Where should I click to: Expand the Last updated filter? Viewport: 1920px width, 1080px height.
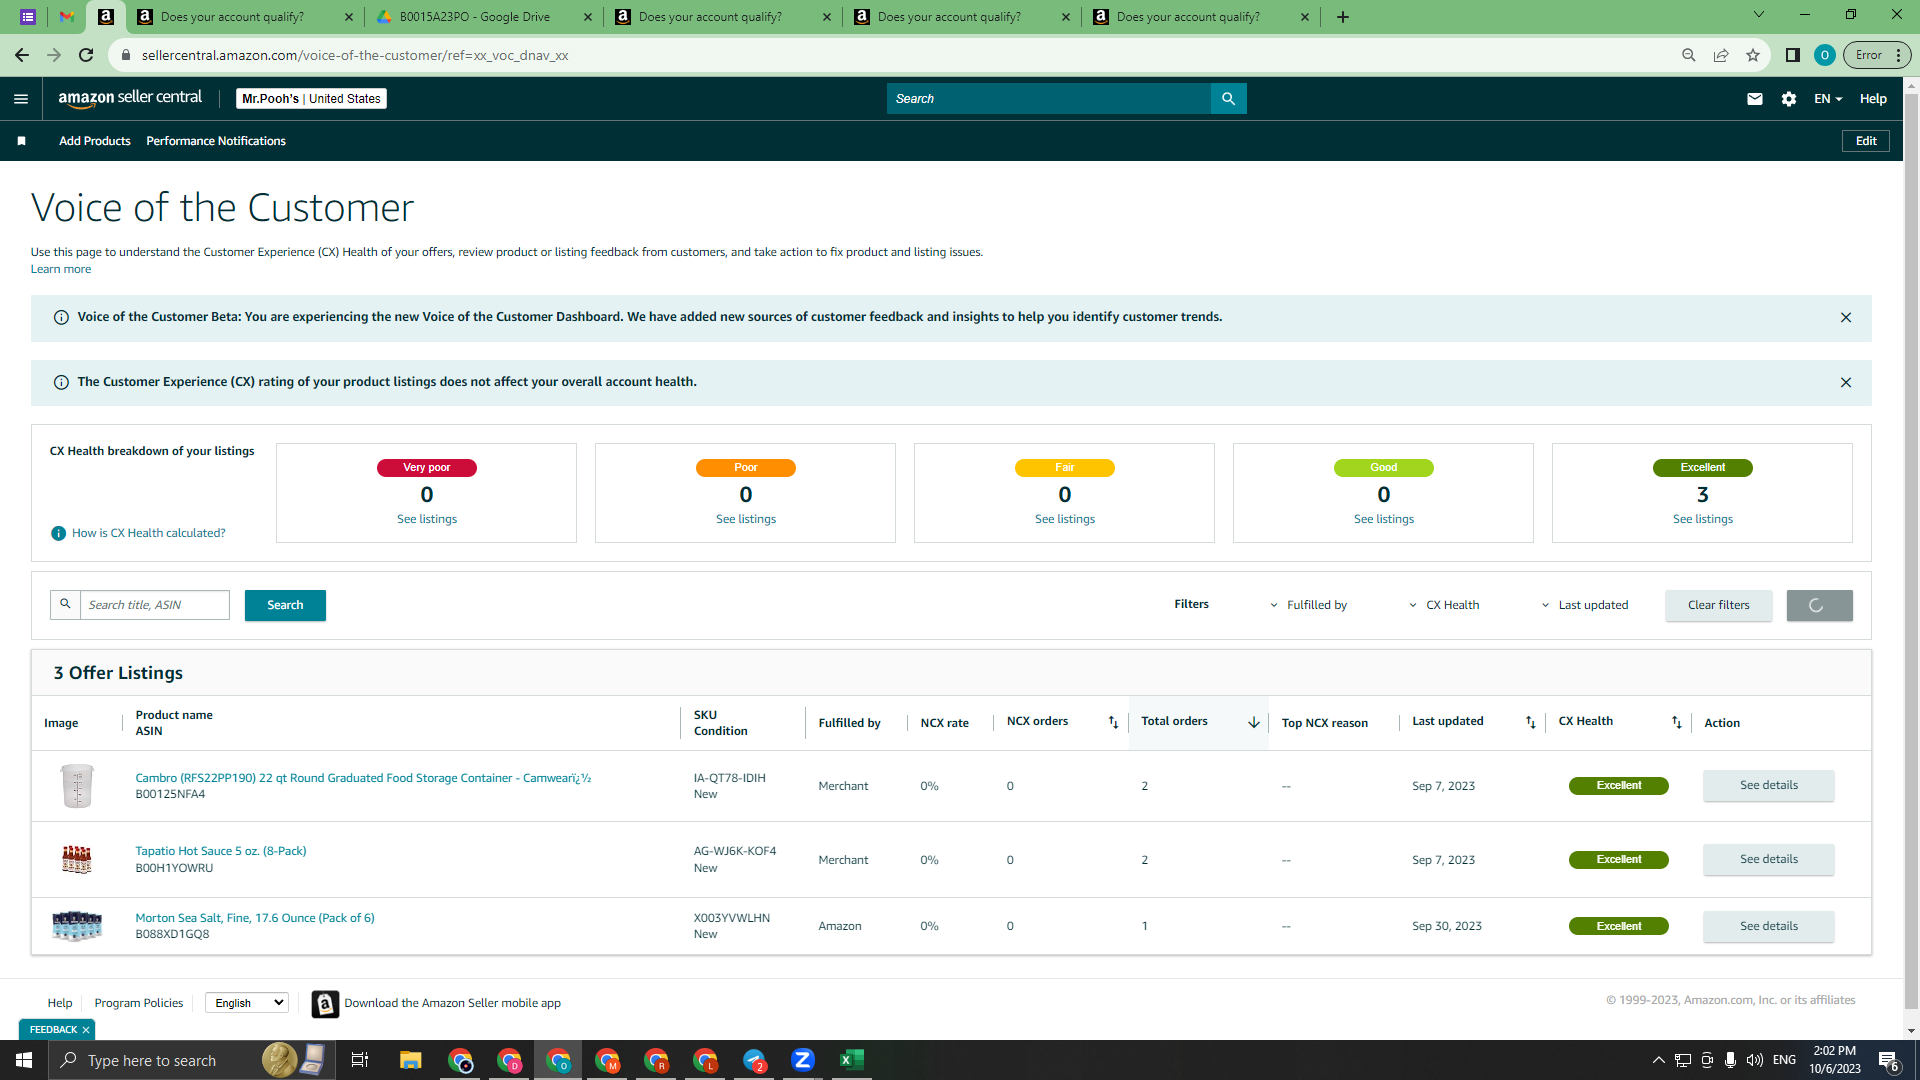tap(1584, 605)
